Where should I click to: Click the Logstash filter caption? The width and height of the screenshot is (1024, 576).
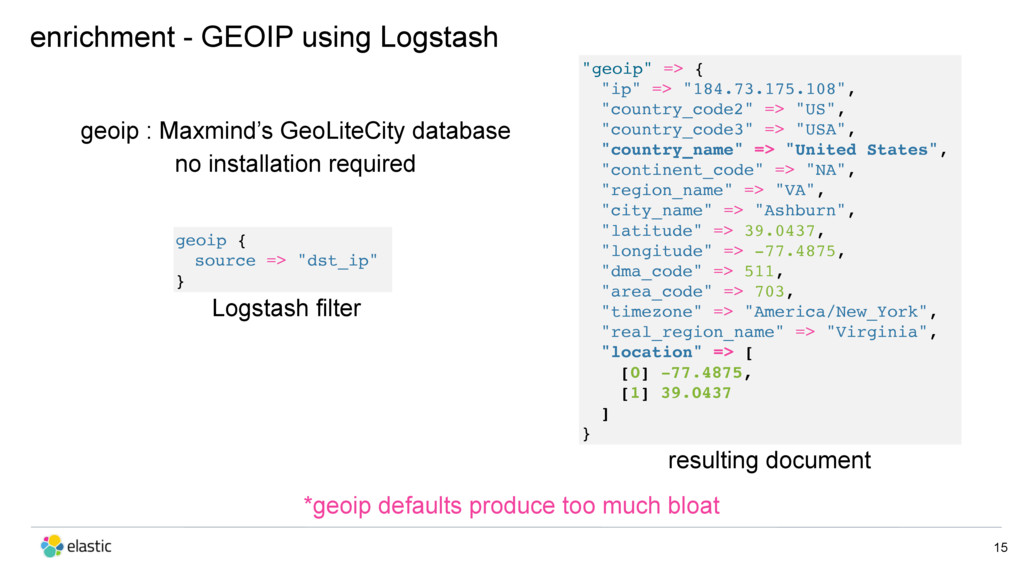pyautogui.click(x=286, y=308)
